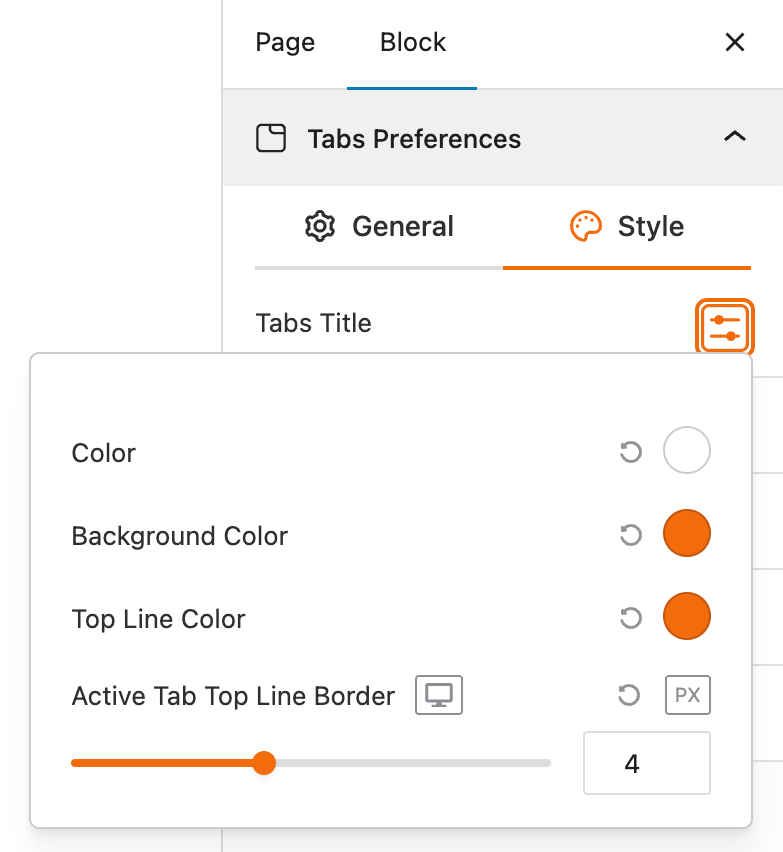Image resolution: width=783 pixels, height=852 pixels.
Task: Click the border width number field
Action: tap(646, 764)
